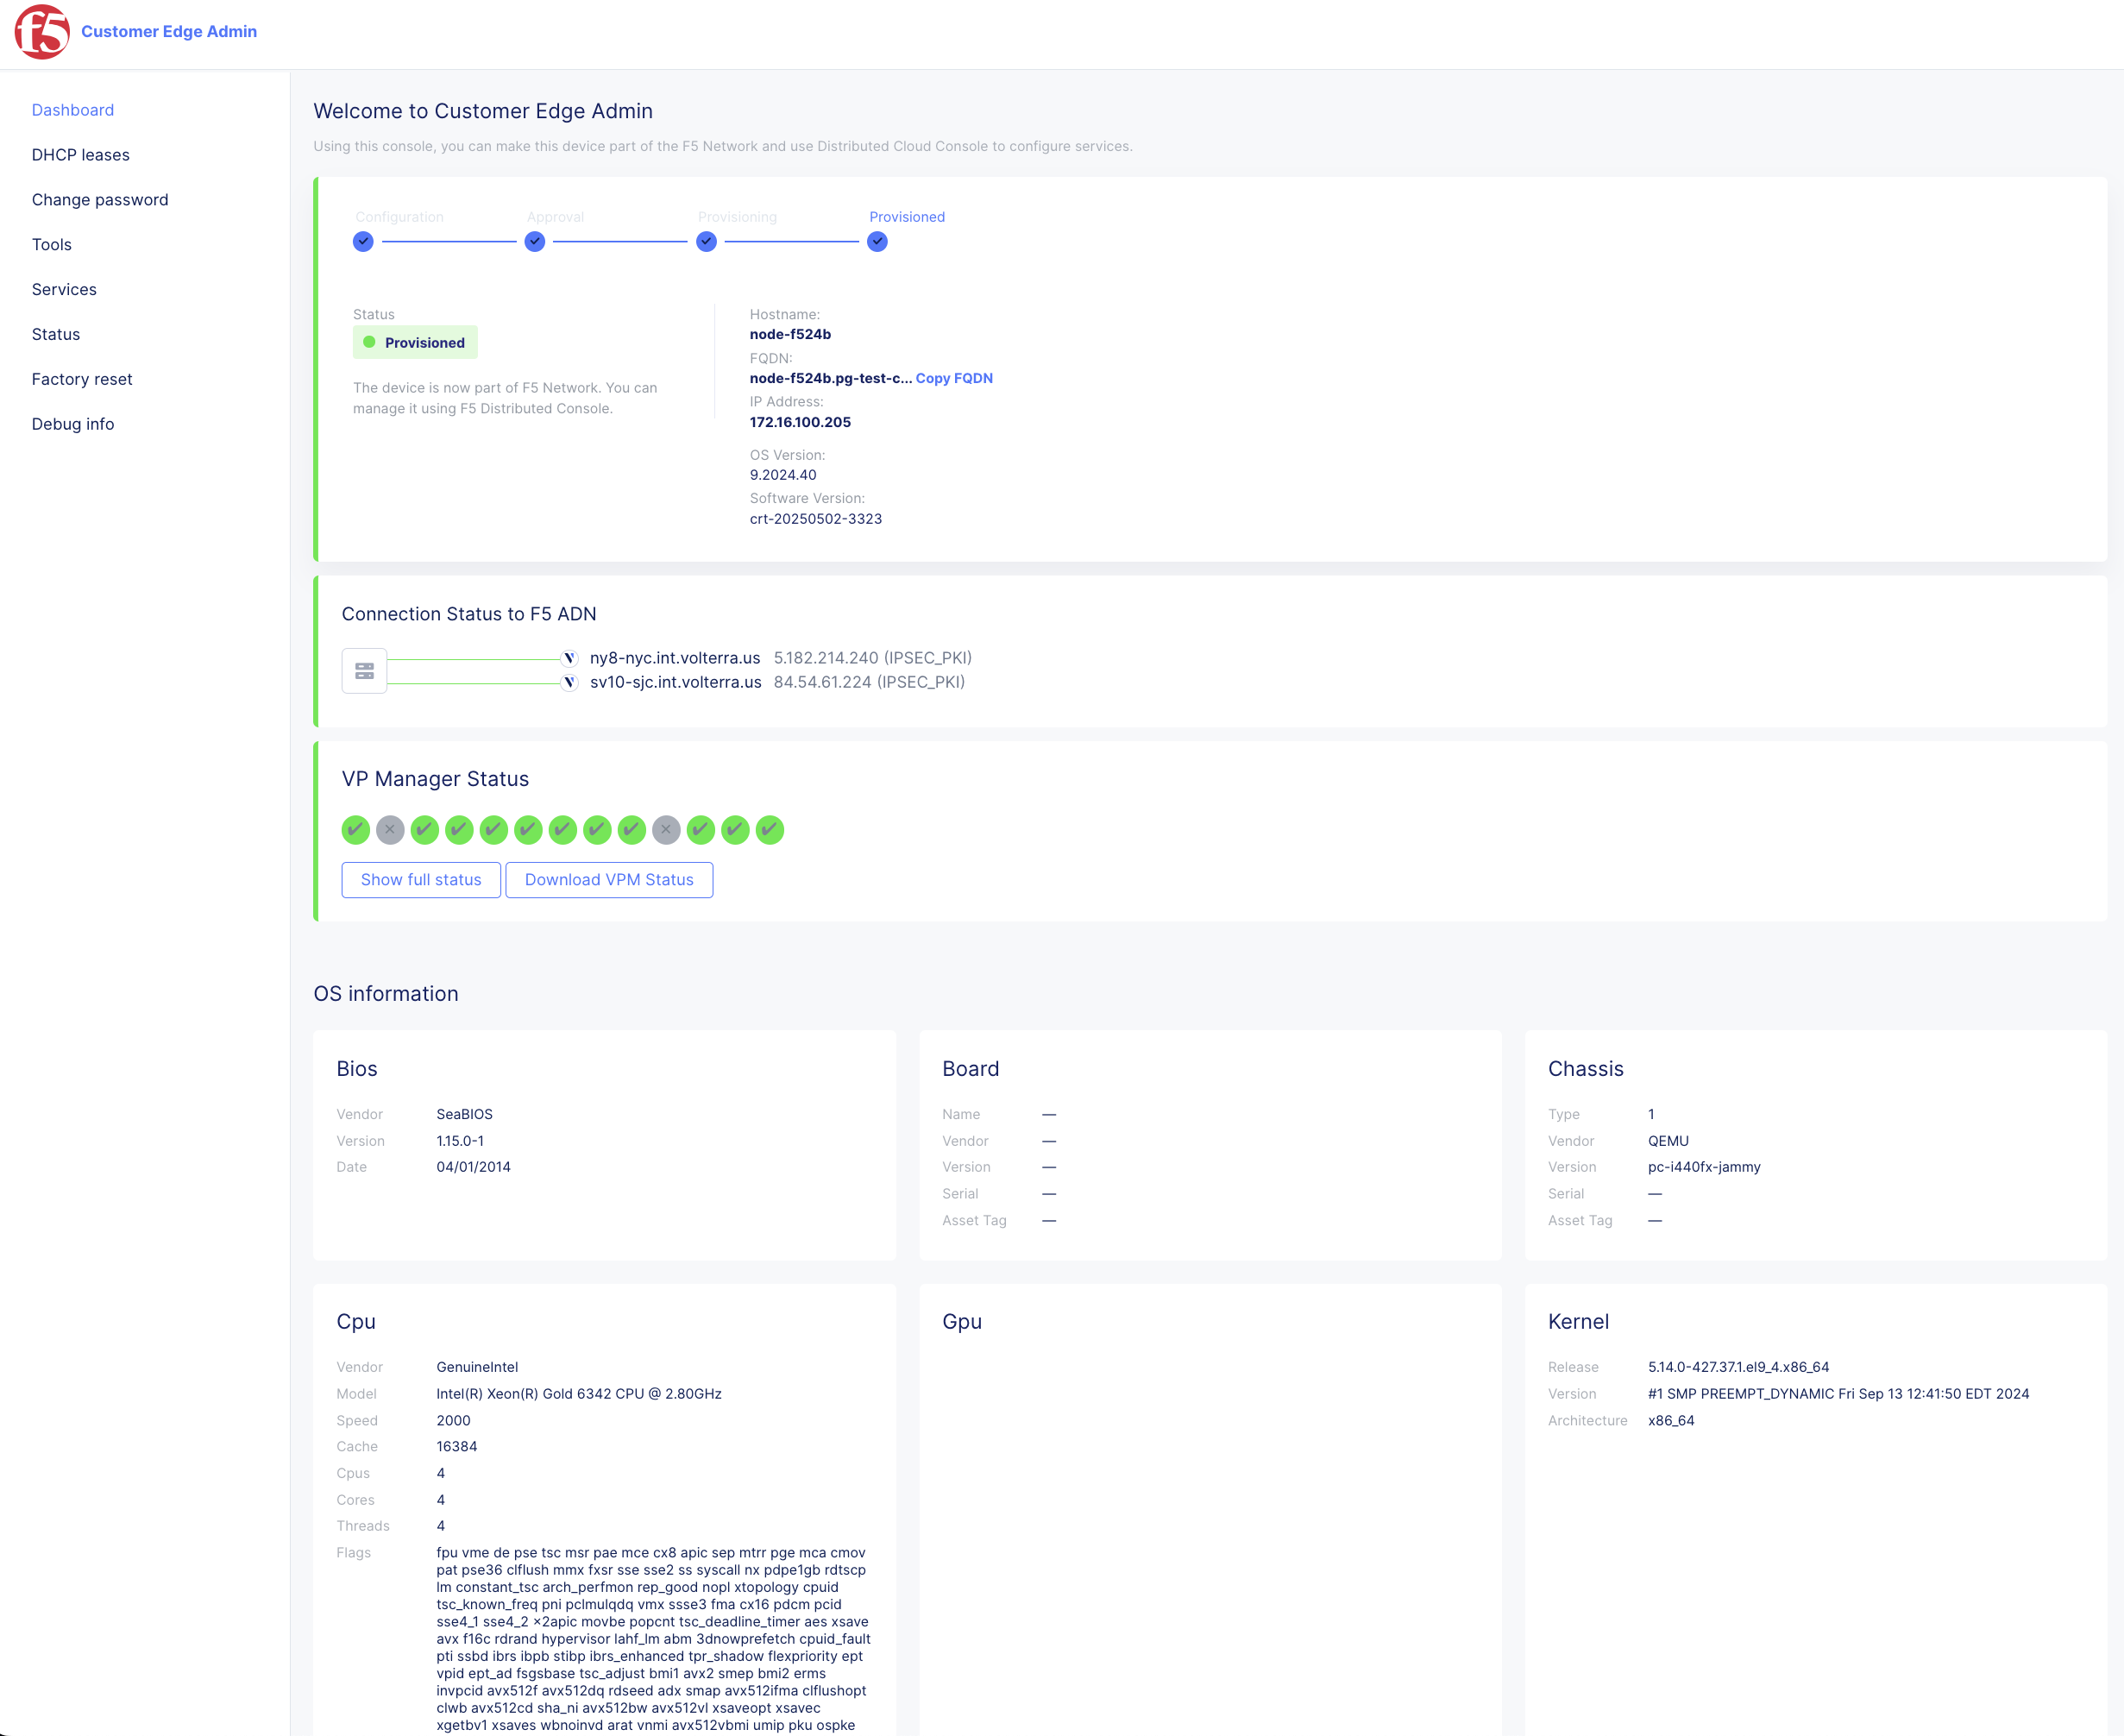Viewport: 2124px width, 1736px height.
Task: Open the Tools sidebar item
Action: click(x=52, y=245)
